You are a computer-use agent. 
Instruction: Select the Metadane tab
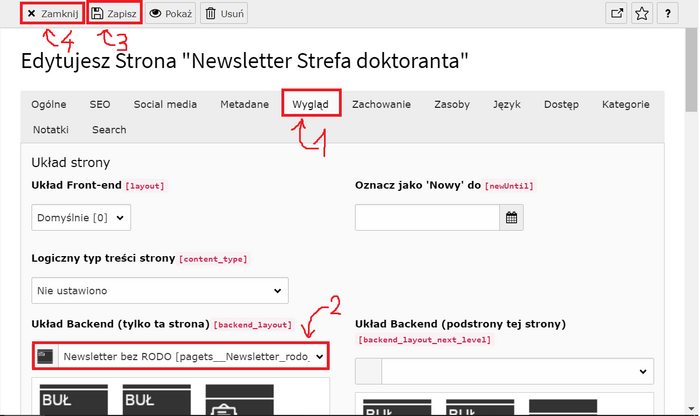tap(244, 104)
